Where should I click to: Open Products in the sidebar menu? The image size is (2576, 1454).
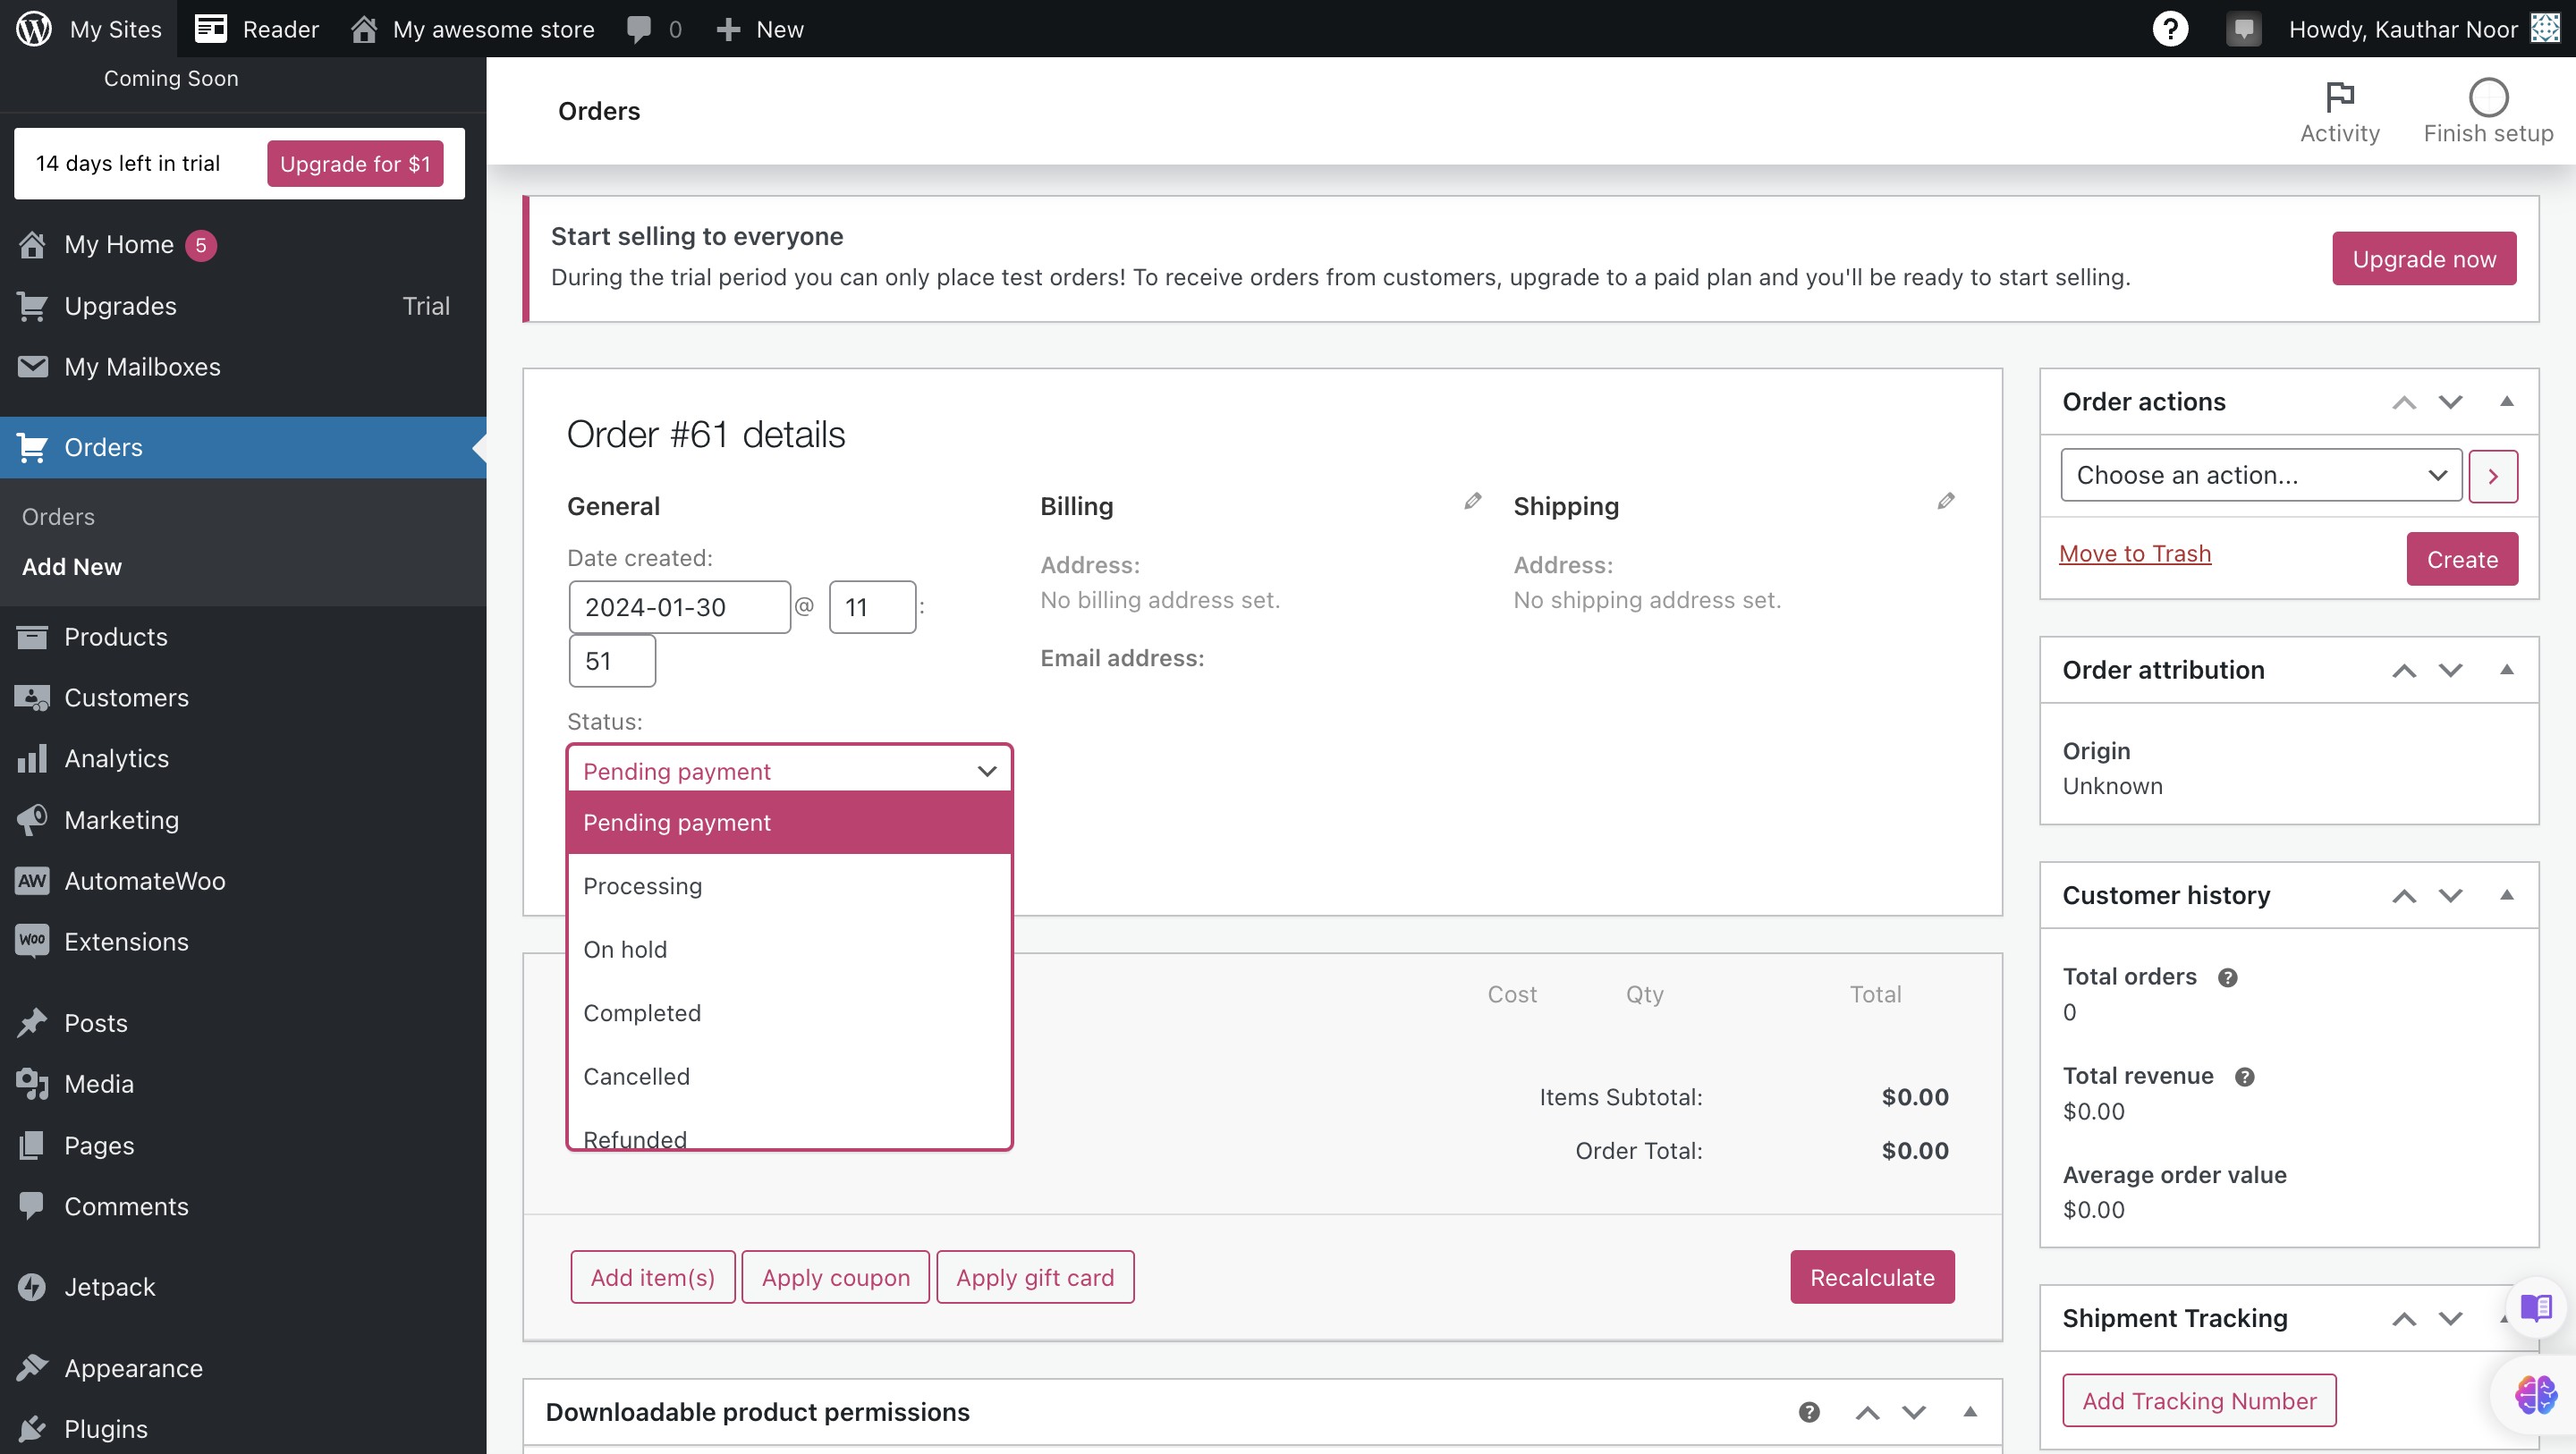pos(116,637)
